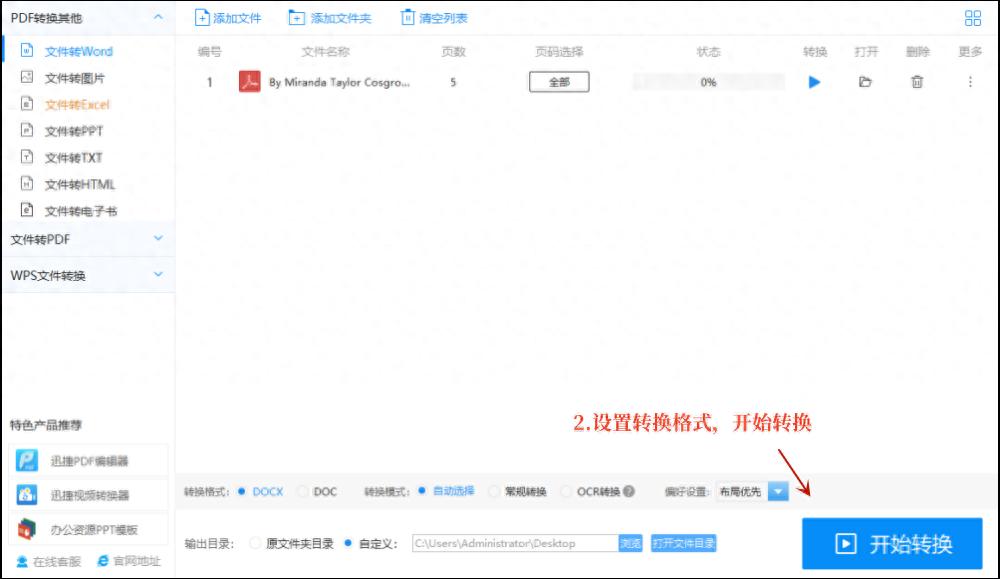Launch 迅捷PDF编辑器 from recommended products
1000x579 pixels.
(86, 460)
